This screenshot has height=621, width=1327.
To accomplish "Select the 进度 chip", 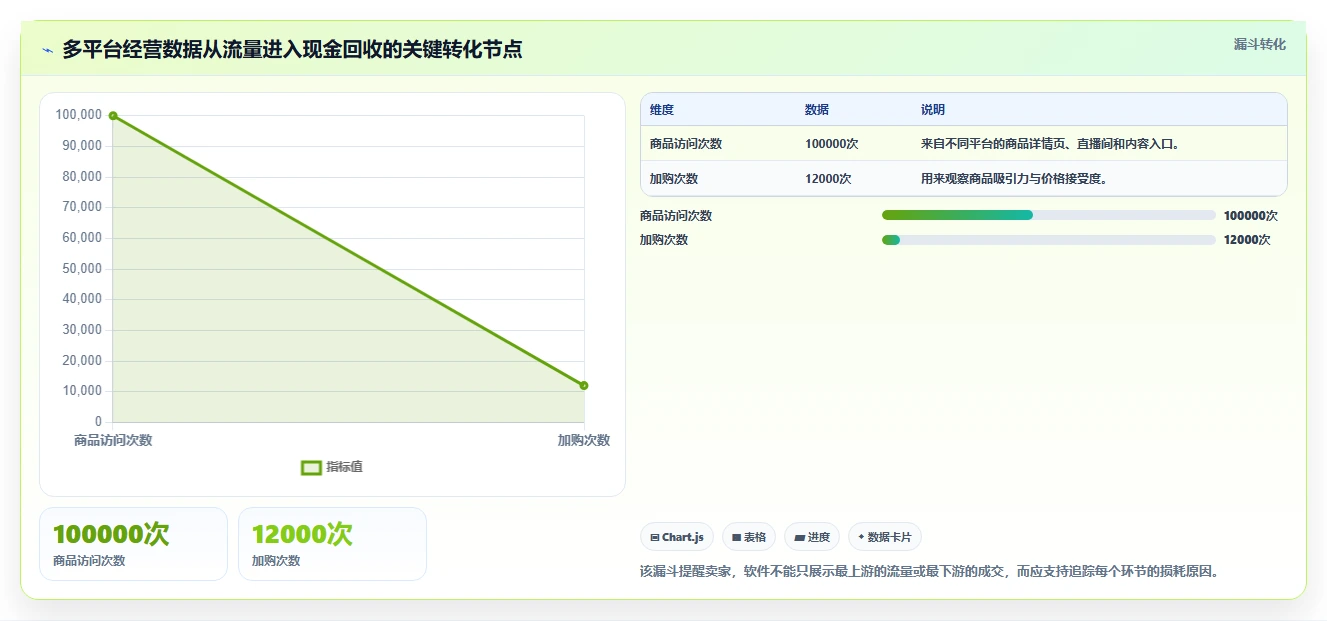I will 812,537.
